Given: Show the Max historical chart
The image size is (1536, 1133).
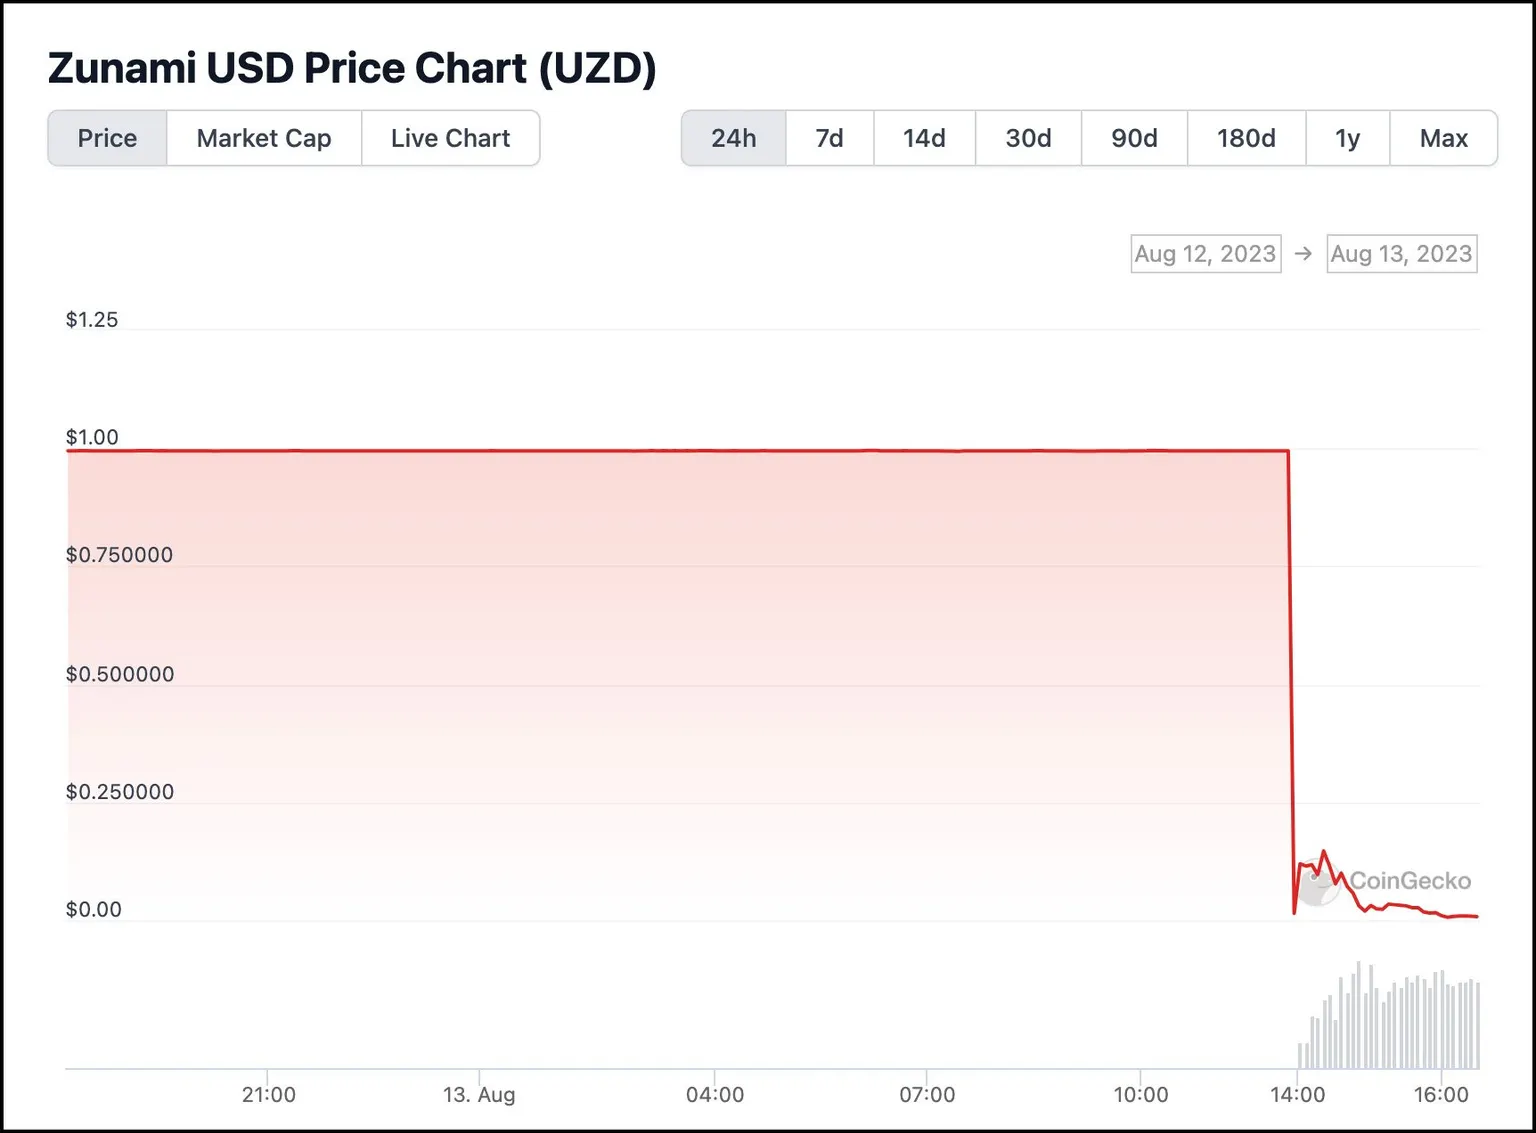Looking at the screenshot, I should pyautogui.click(x=1443, y=138).
